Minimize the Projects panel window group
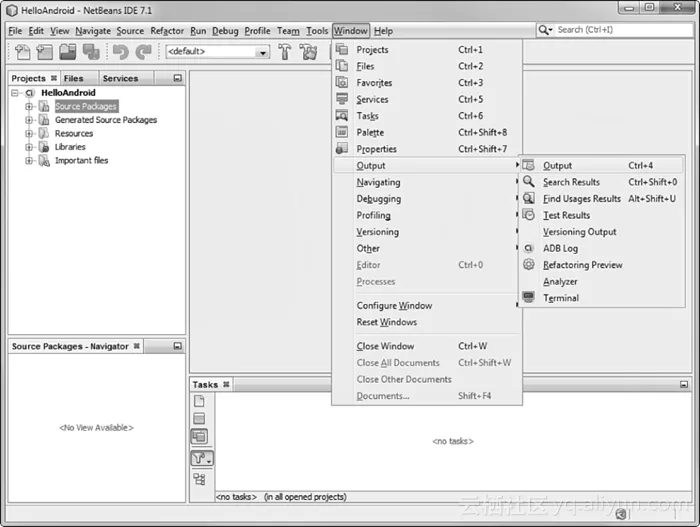Image resolution: width=700 pixels, height=527 pixels. 177,78
